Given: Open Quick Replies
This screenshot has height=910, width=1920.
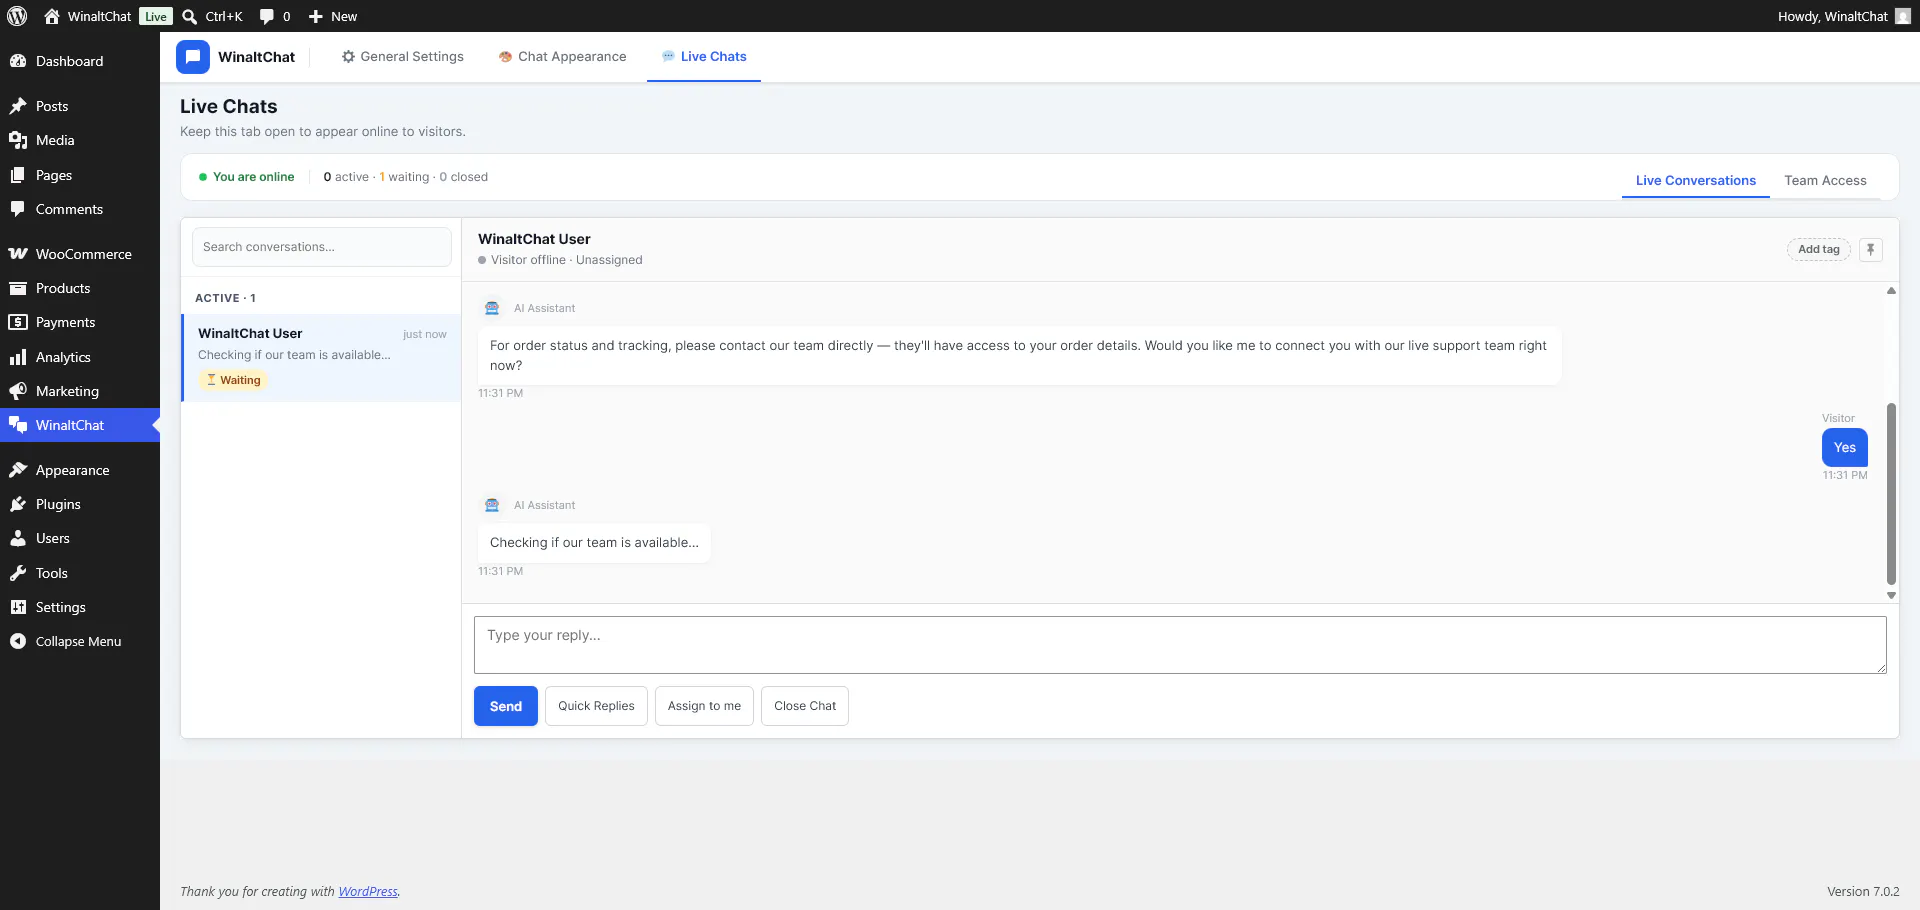Looking at the screenshot, I should click(596, 706).
